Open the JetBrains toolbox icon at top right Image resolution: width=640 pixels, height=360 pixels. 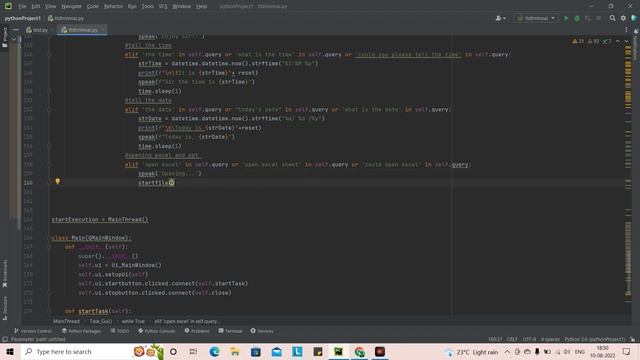point(634,18)
